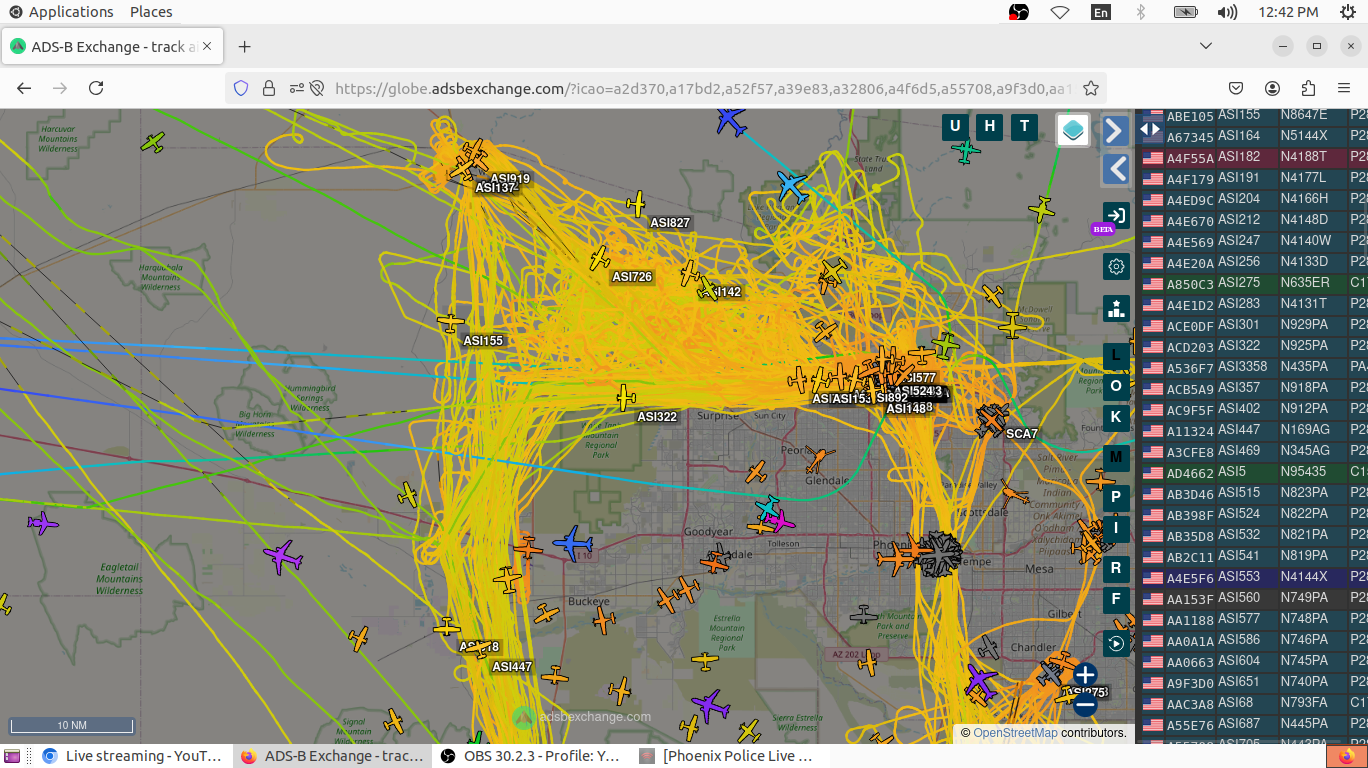Image resolution: width=1368 pixels, height=768 pixels.
Task: Click the OpenStreetMap attribution link
Action: pyautogui.click(x=1015, y=733)
